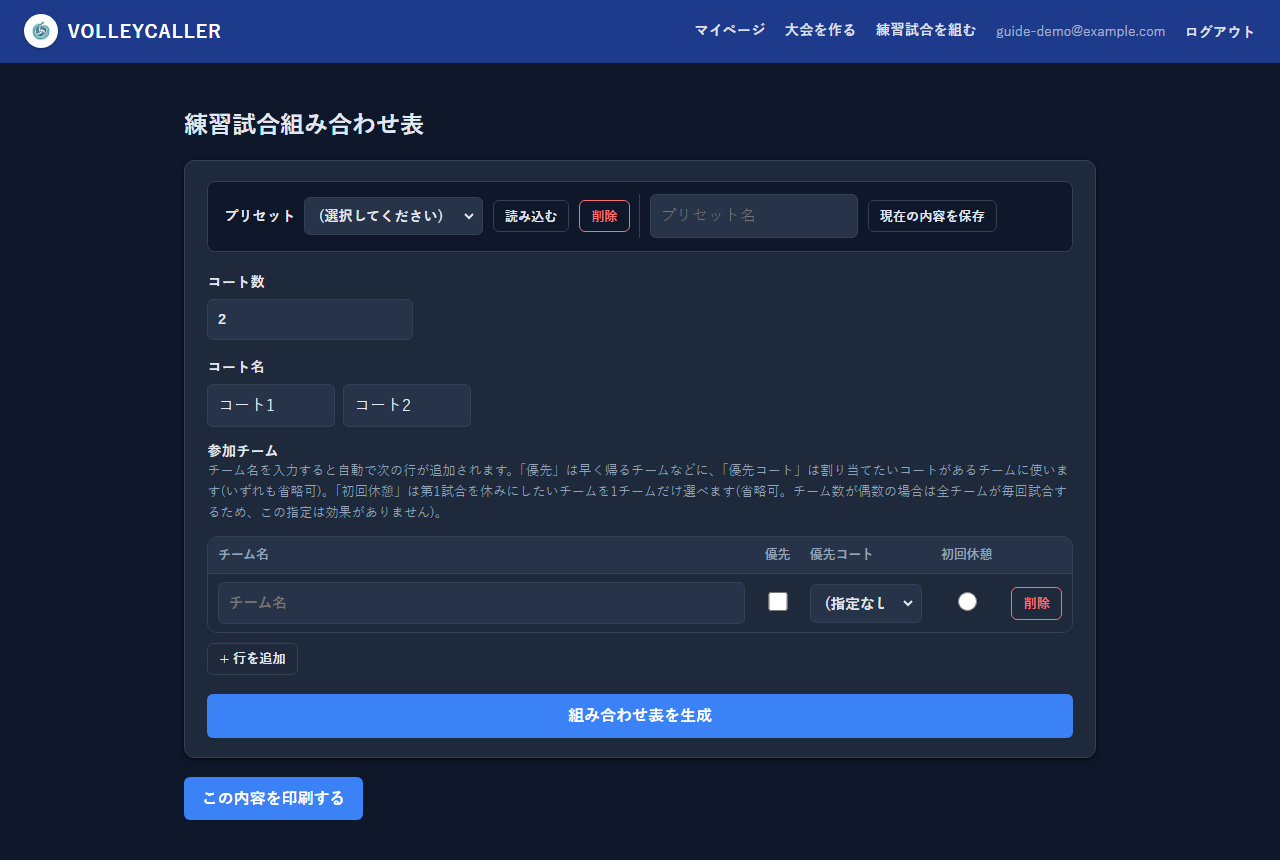Click この内容を印刷する button
The height and width of the screenshot is (860, 1280).
click(273, 798)
